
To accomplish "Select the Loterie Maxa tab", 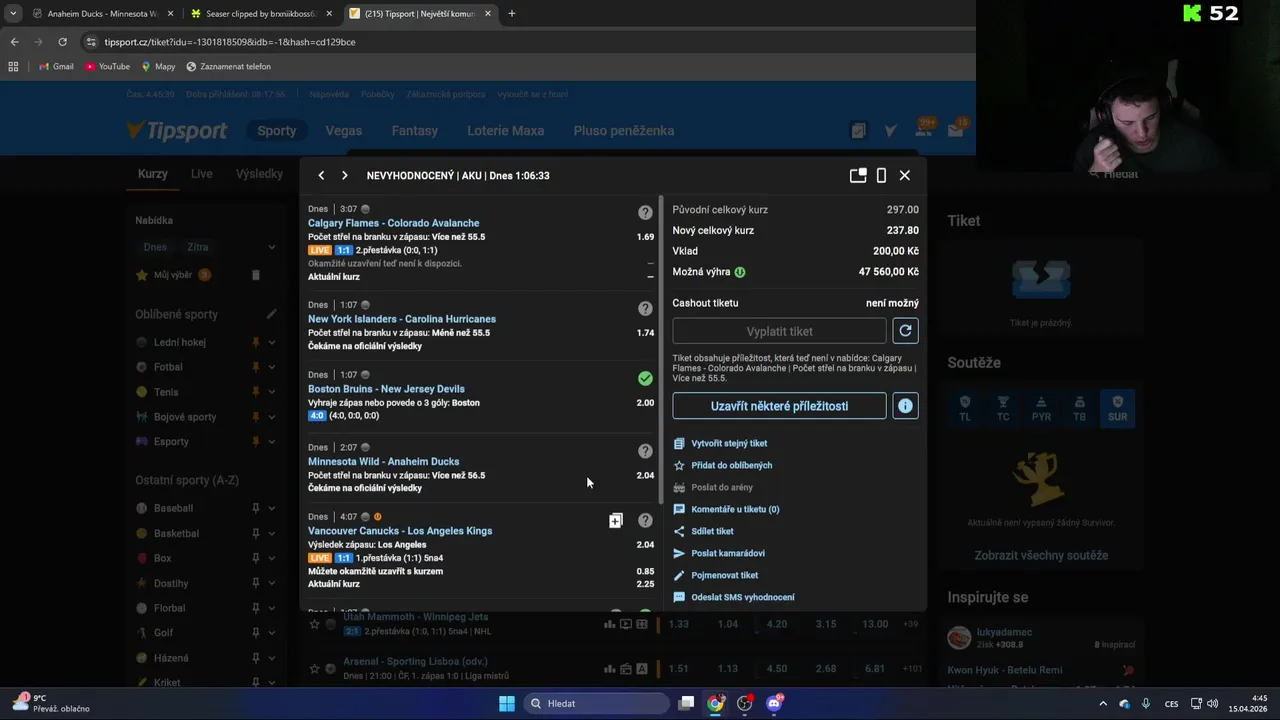I will point(506,131).
